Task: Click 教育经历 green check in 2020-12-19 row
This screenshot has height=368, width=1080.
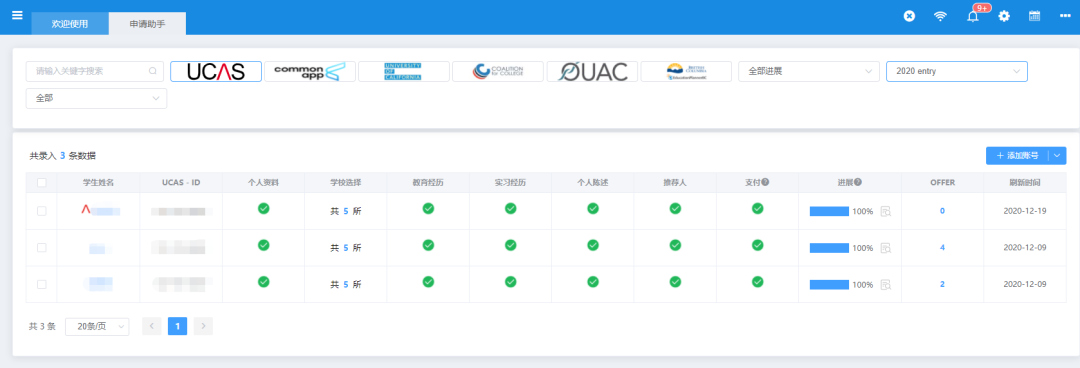Action: tap(428, 208)
